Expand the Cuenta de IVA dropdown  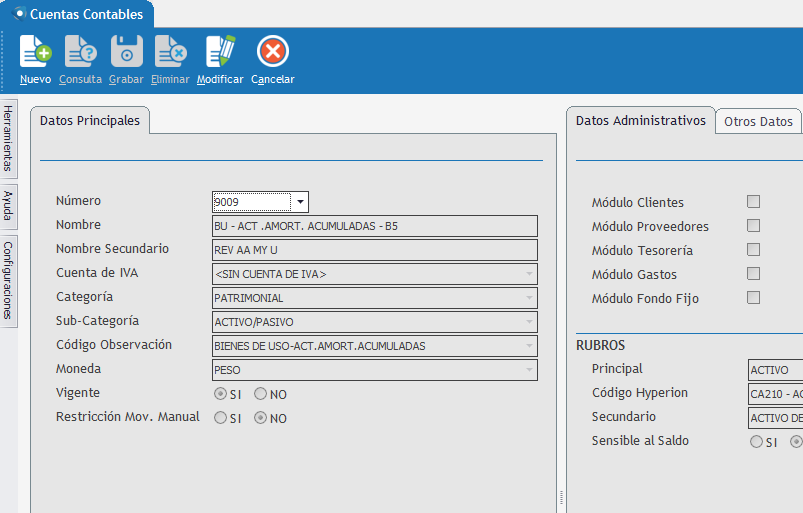point(529,274)
